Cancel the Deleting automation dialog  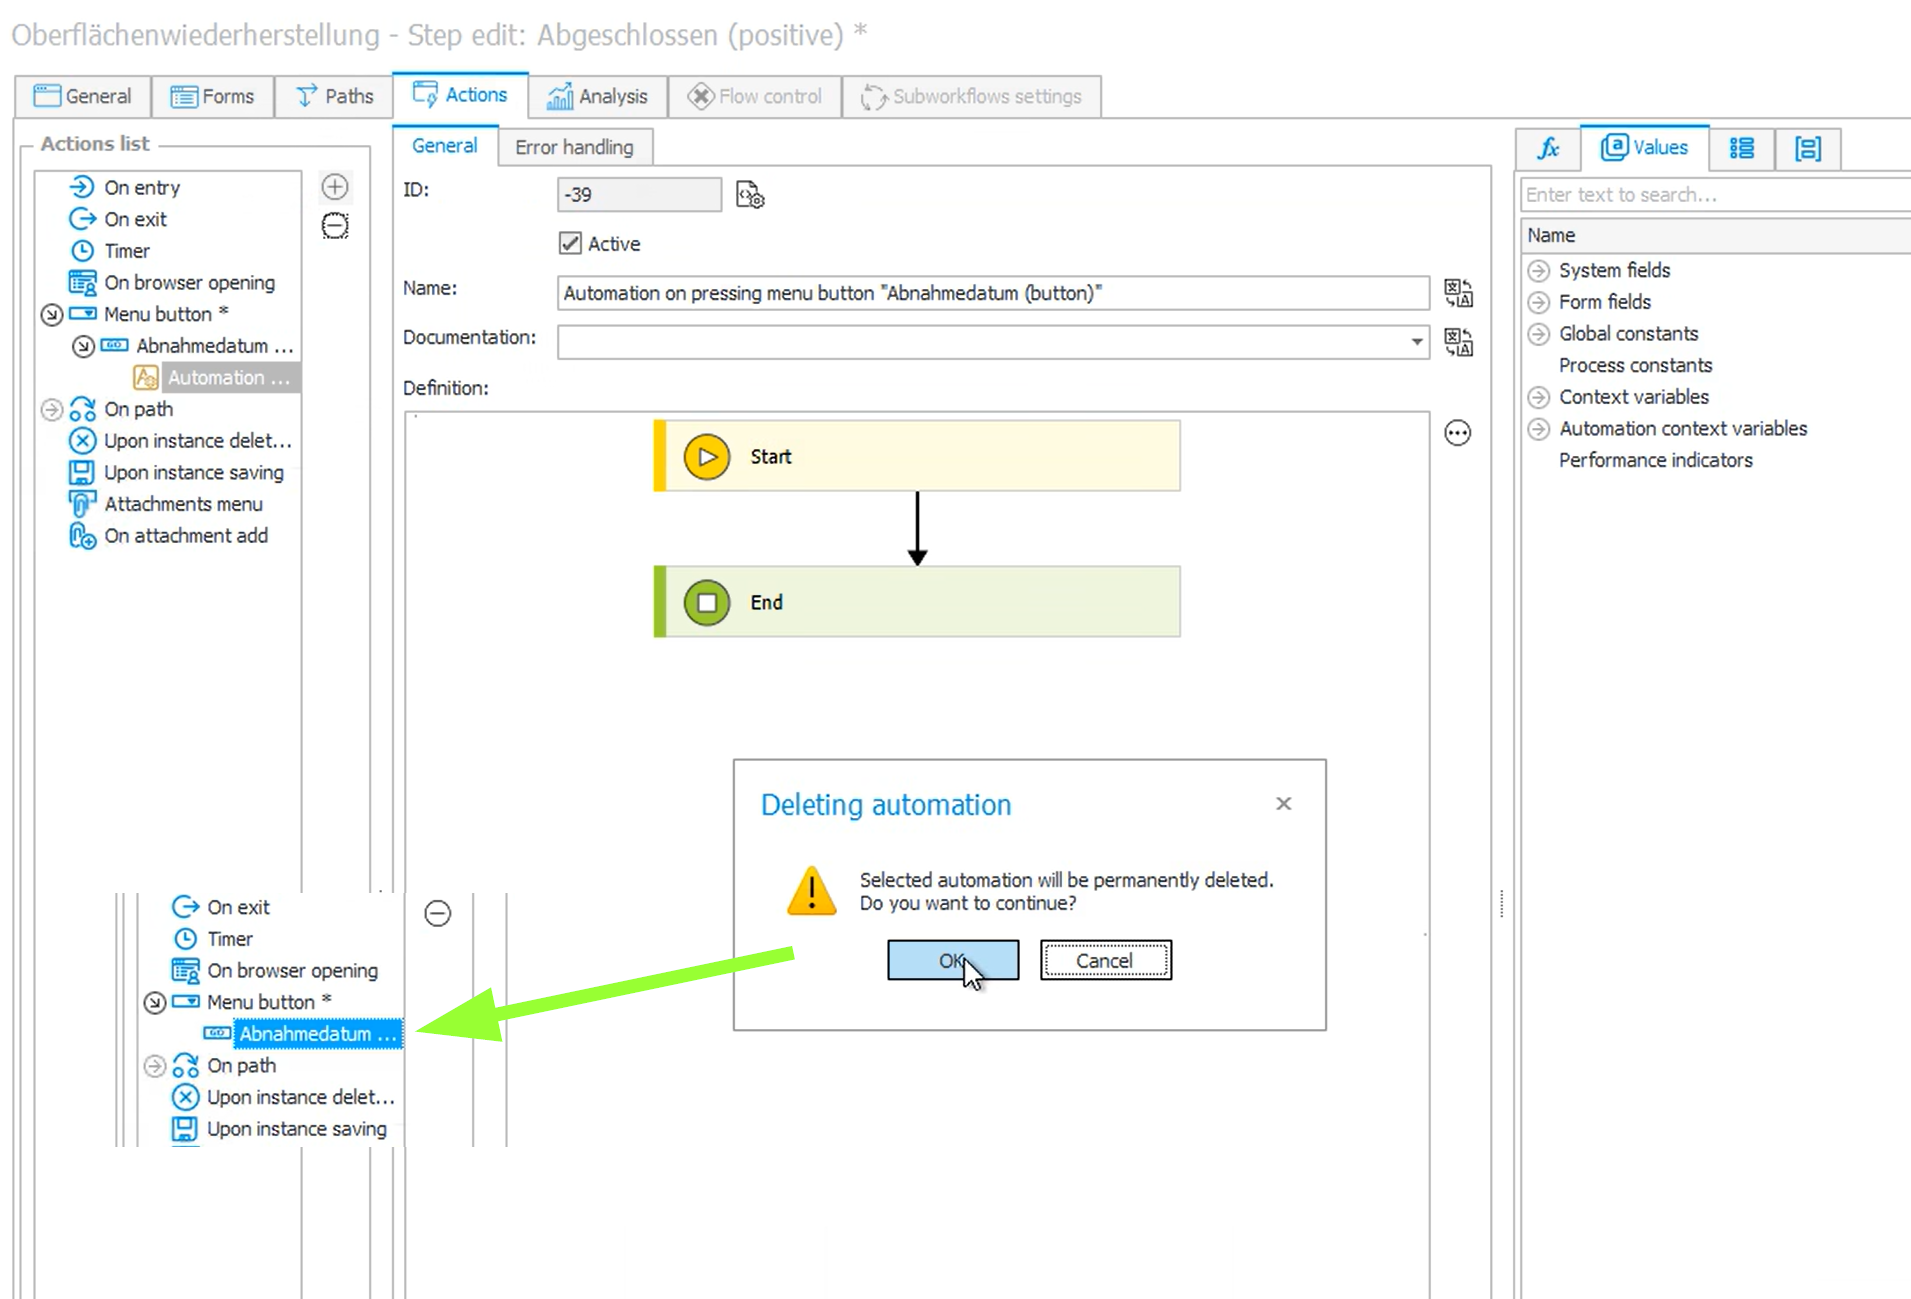coord(1105,960)
